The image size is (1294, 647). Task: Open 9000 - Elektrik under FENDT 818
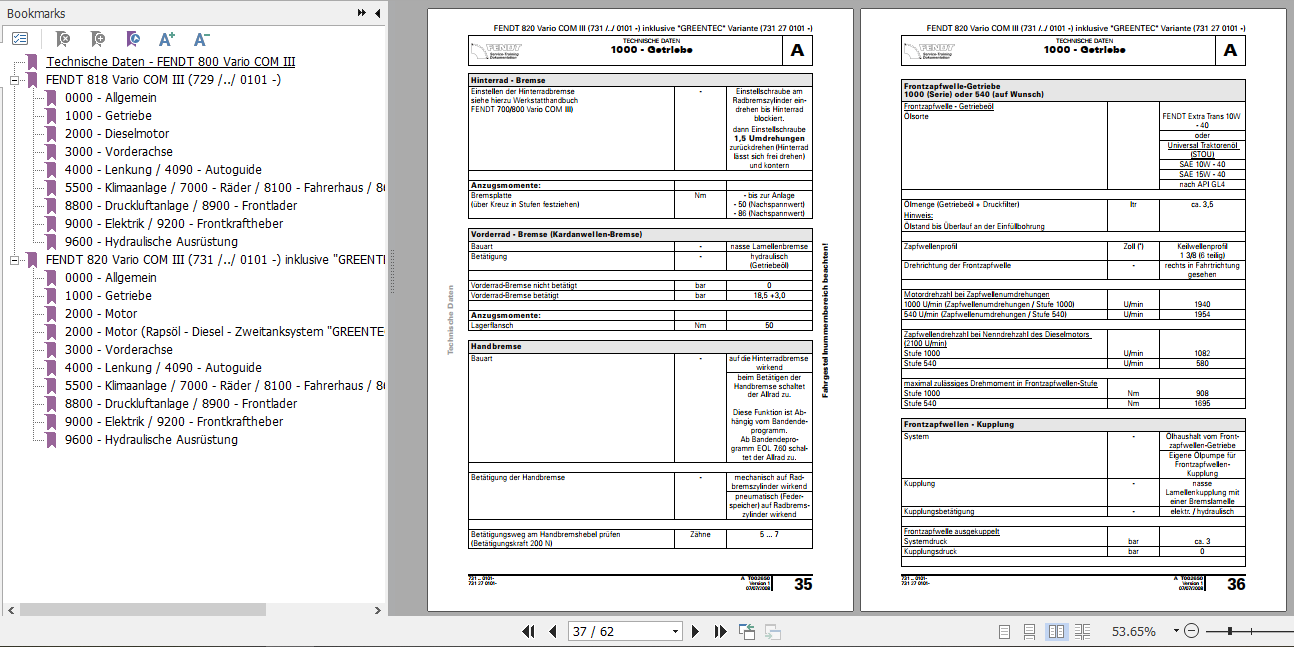174,224
